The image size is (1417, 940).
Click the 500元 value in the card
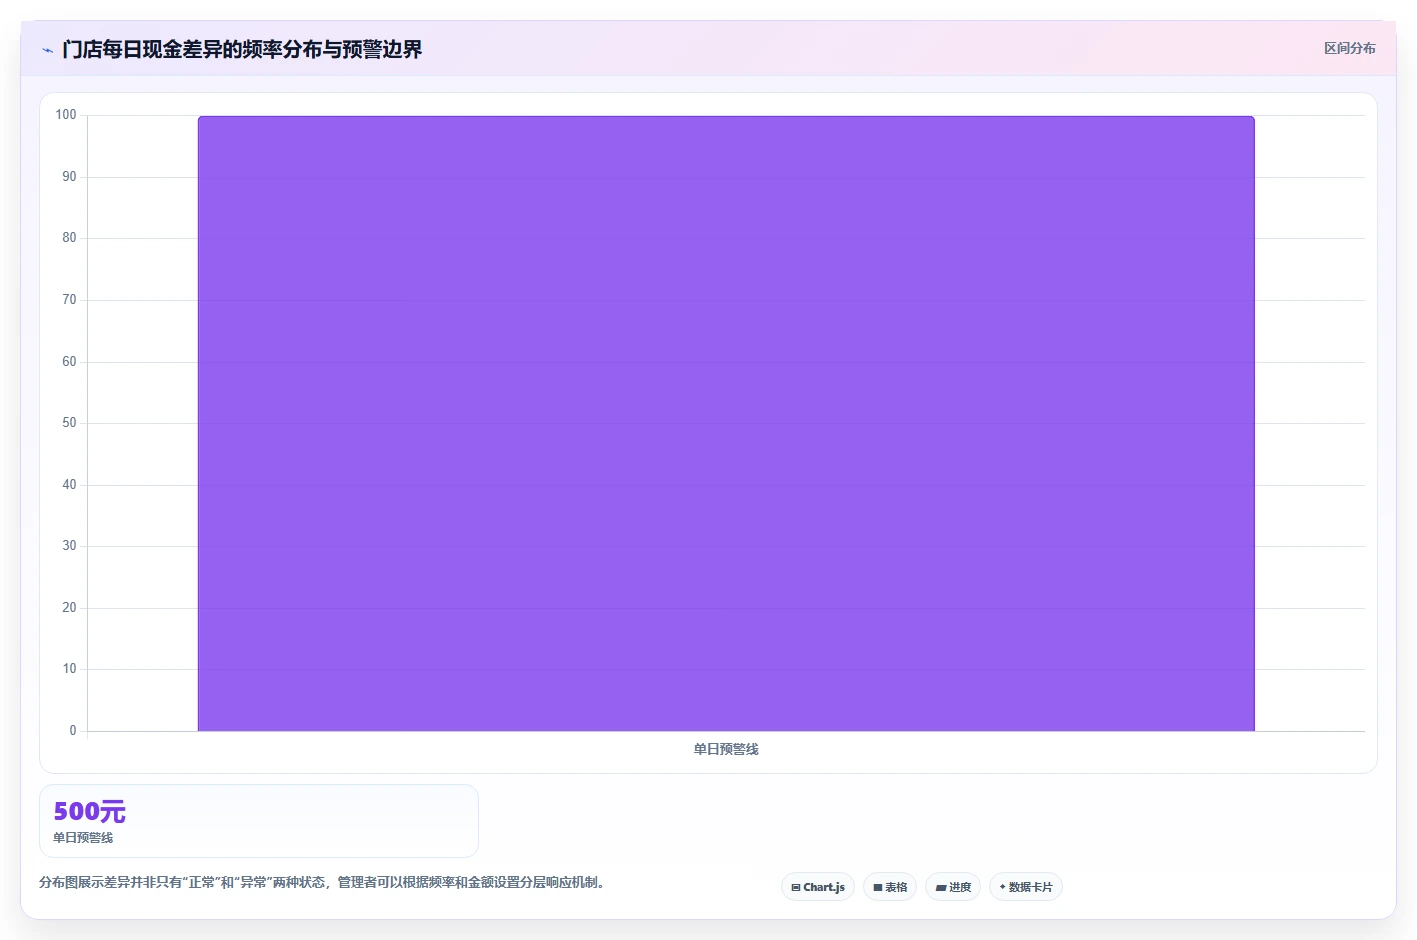[x=90, y=811]
